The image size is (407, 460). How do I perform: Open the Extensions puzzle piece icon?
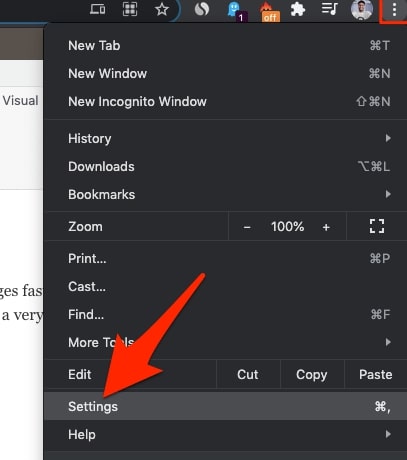point(298,9)
